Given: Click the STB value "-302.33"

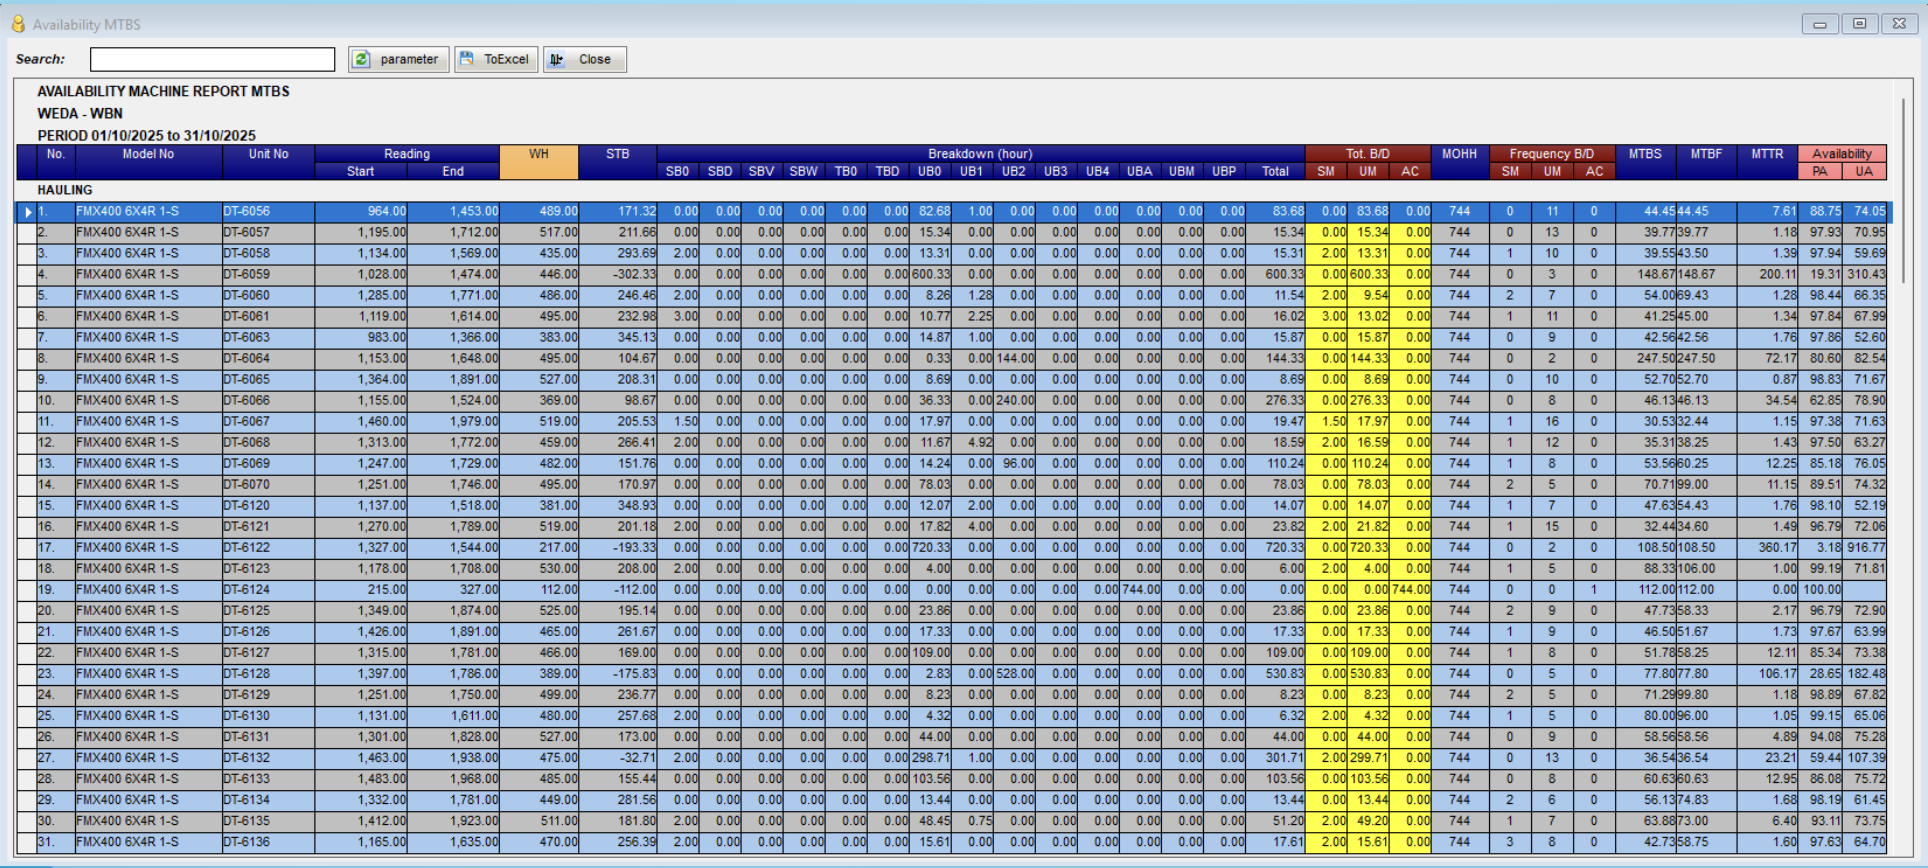Looking at the screenshot, I should point(618,274).
